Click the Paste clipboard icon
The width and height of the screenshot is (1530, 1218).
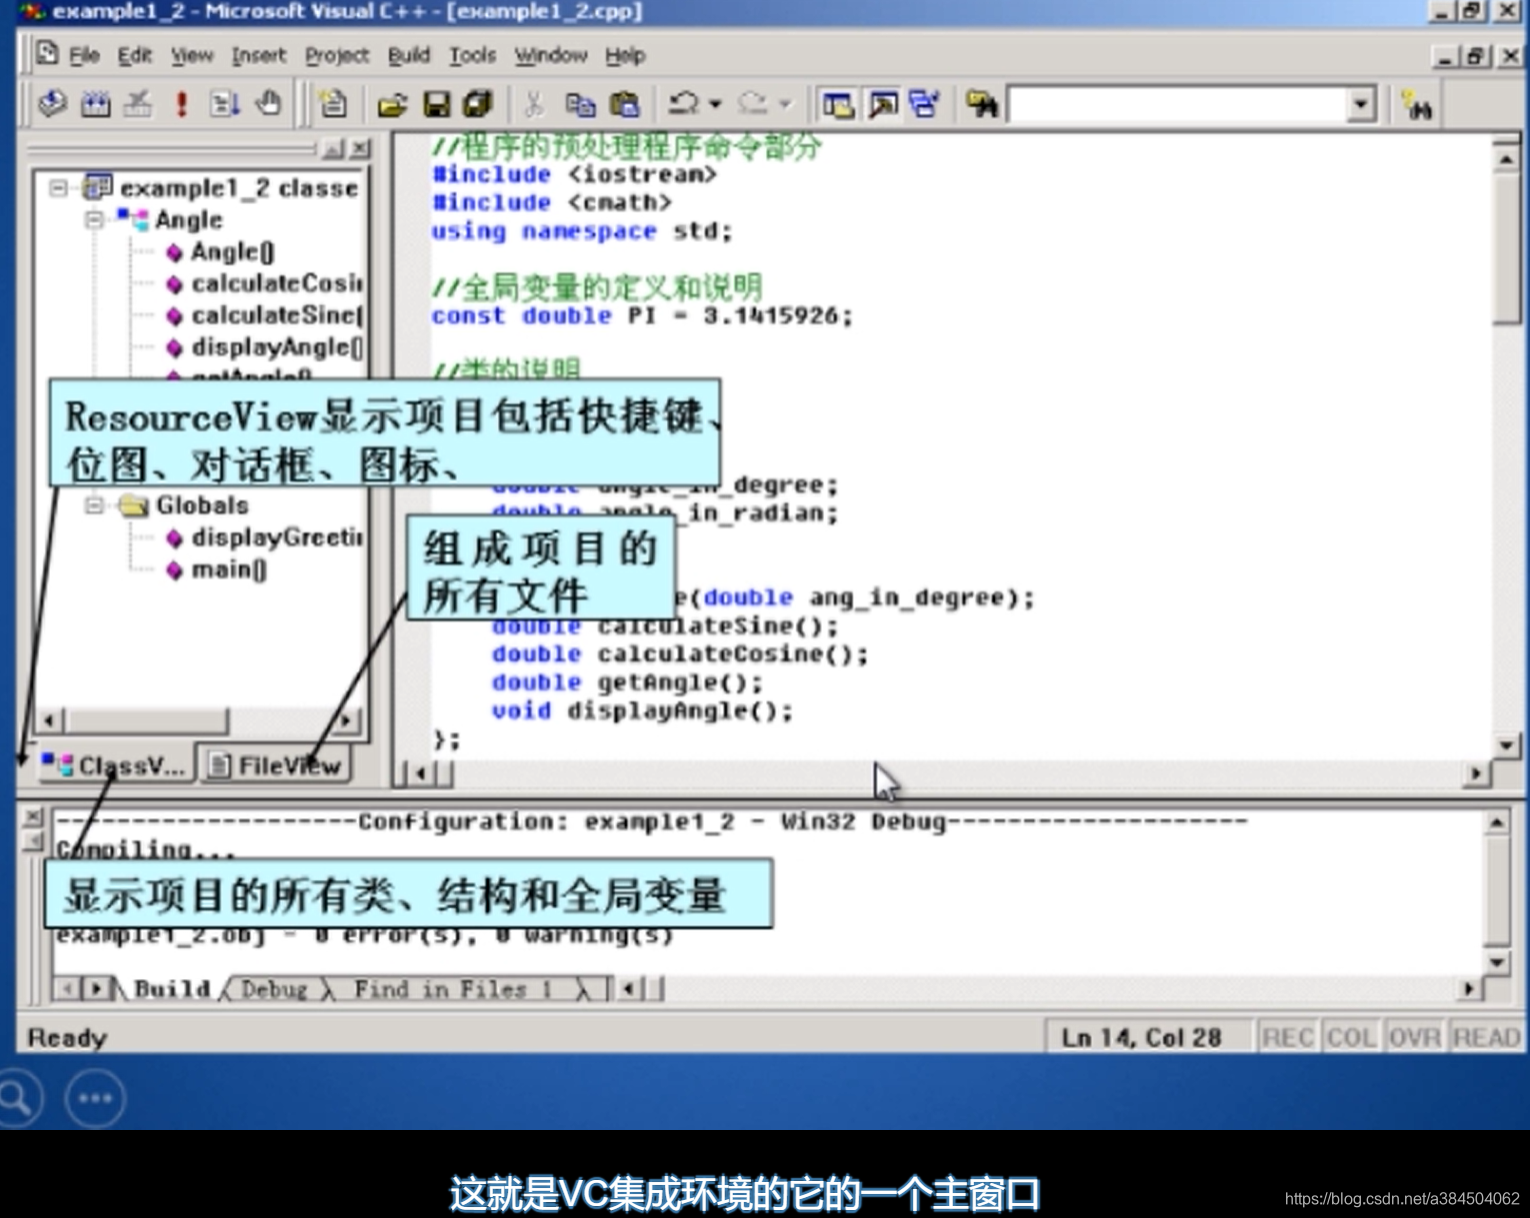(x=624, y=104)
